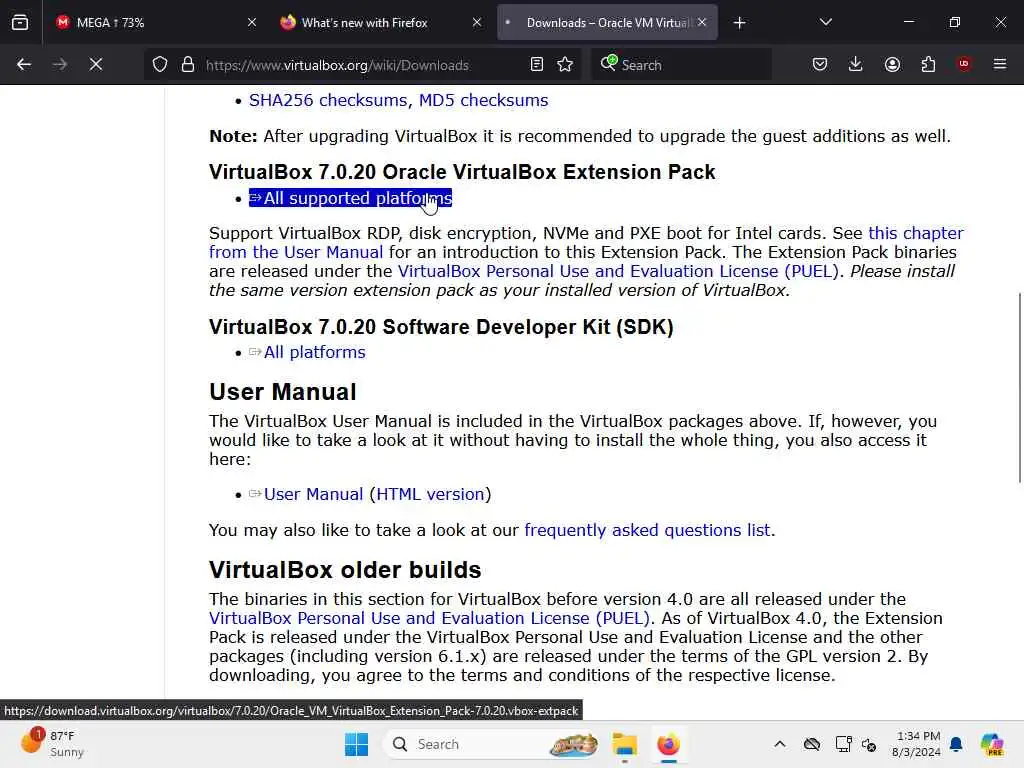Open the weather widget showing 87°F Sunny

click(54, 744)
